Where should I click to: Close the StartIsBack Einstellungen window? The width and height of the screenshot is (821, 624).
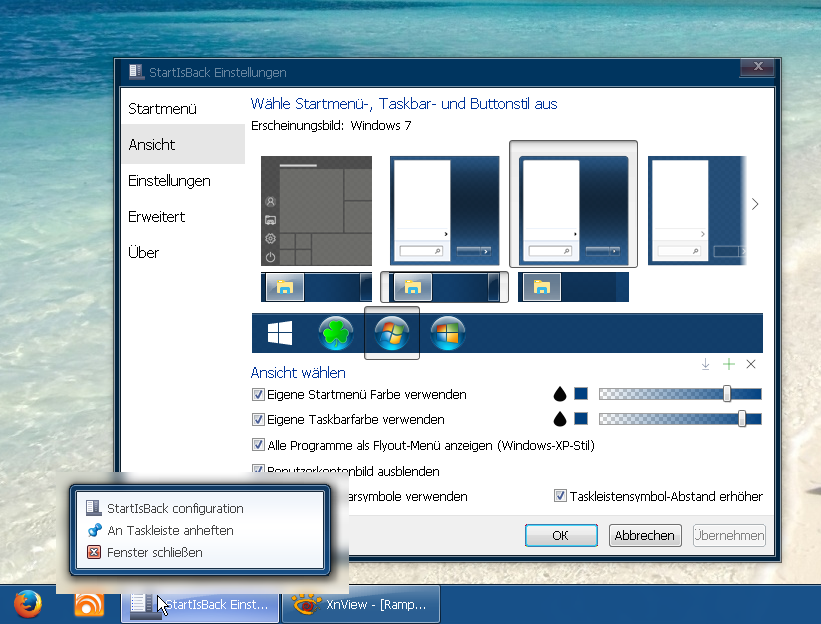(757, 66)
